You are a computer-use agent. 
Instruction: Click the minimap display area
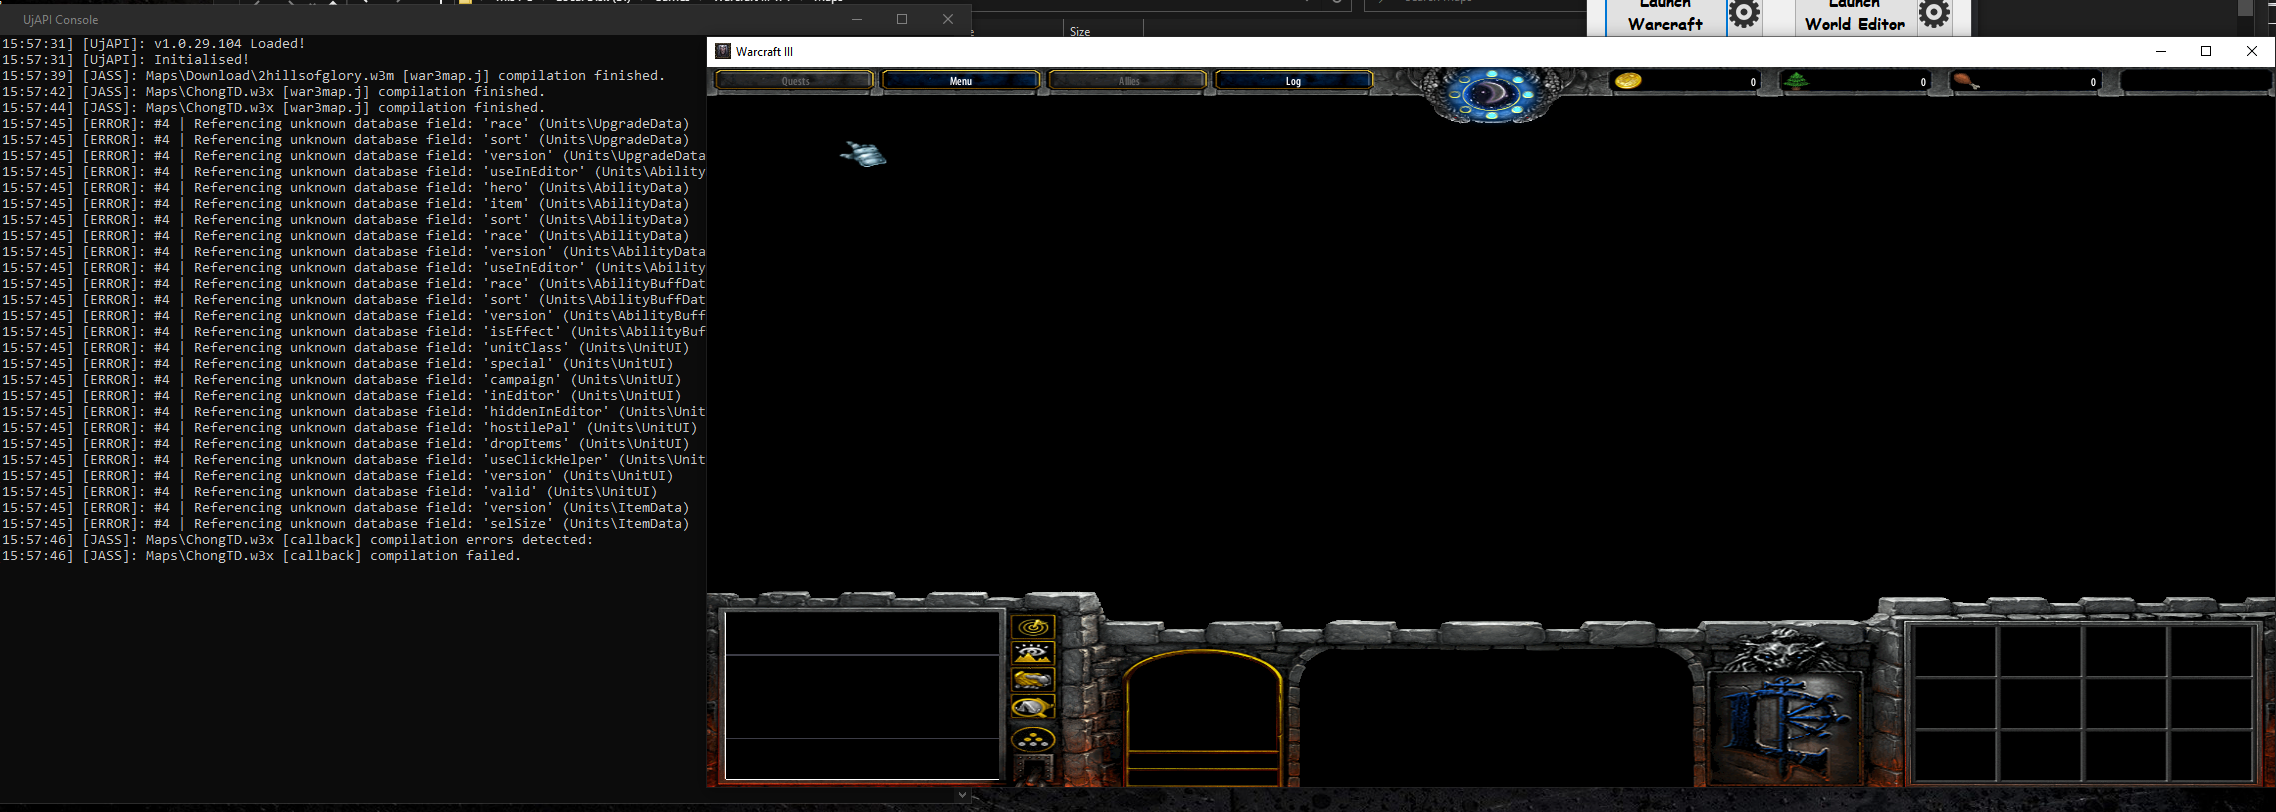click(862, 694)
